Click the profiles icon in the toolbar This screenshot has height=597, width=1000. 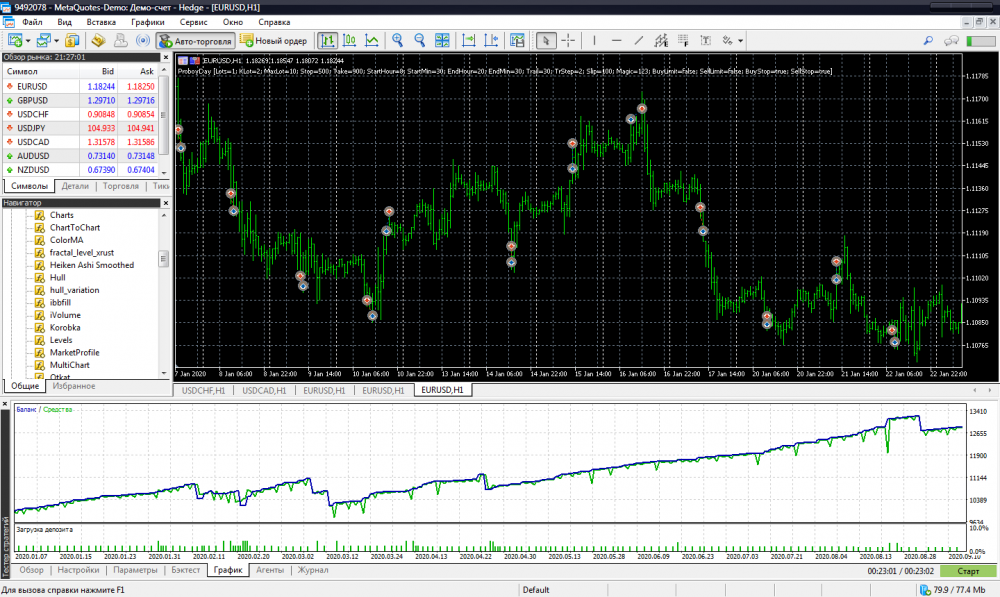click(x=42, y=41)
